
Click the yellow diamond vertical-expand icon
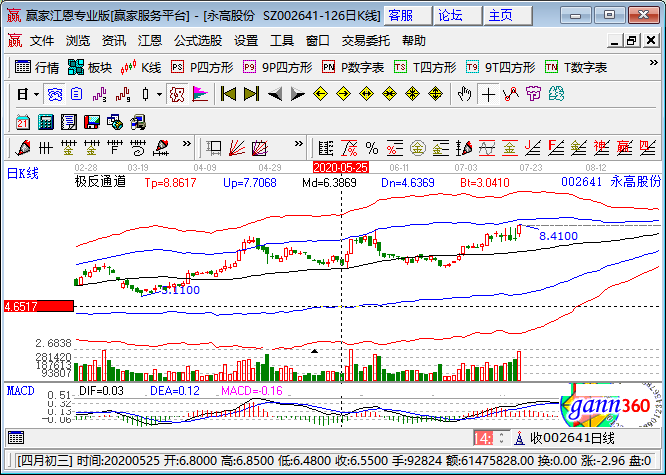[435, 94]
